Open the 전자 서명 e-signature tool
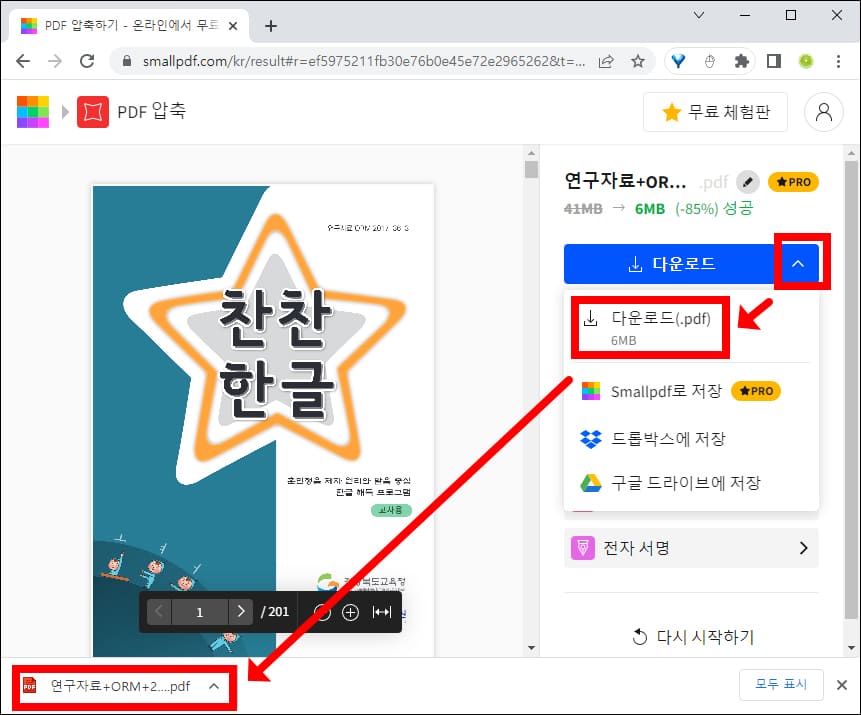This screenshot has height=715, width=861. [691, 547]
